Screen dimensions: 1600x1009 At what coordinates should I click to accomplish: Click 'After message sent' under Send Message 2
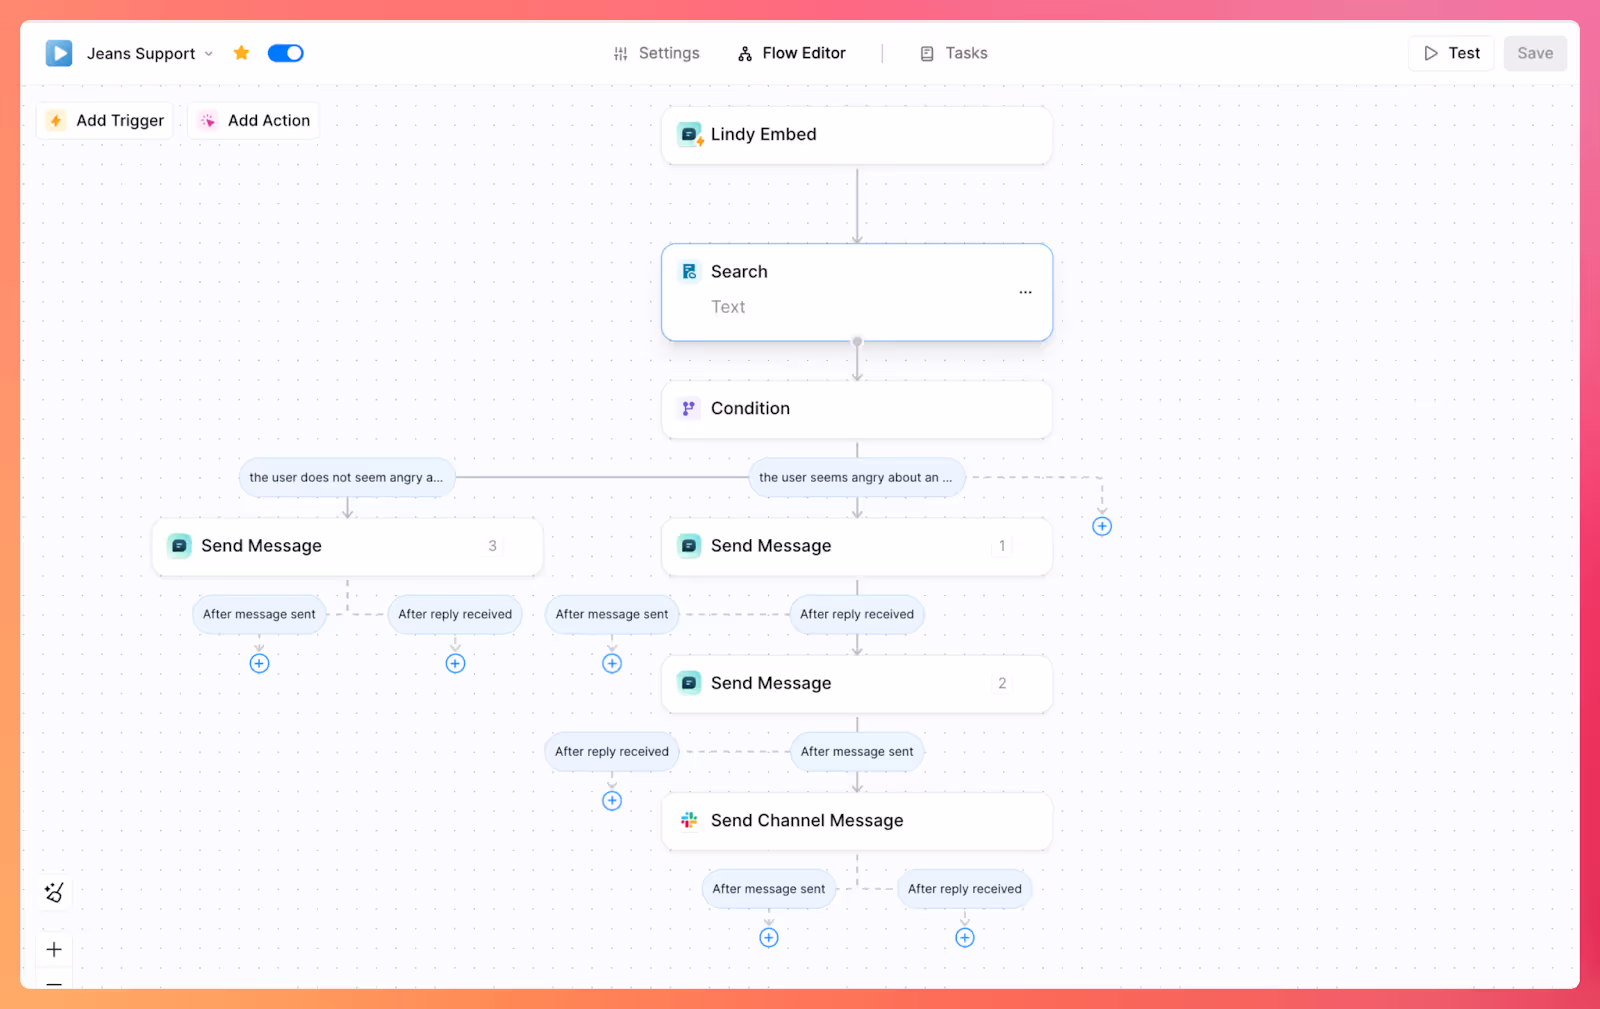(857, 751)
